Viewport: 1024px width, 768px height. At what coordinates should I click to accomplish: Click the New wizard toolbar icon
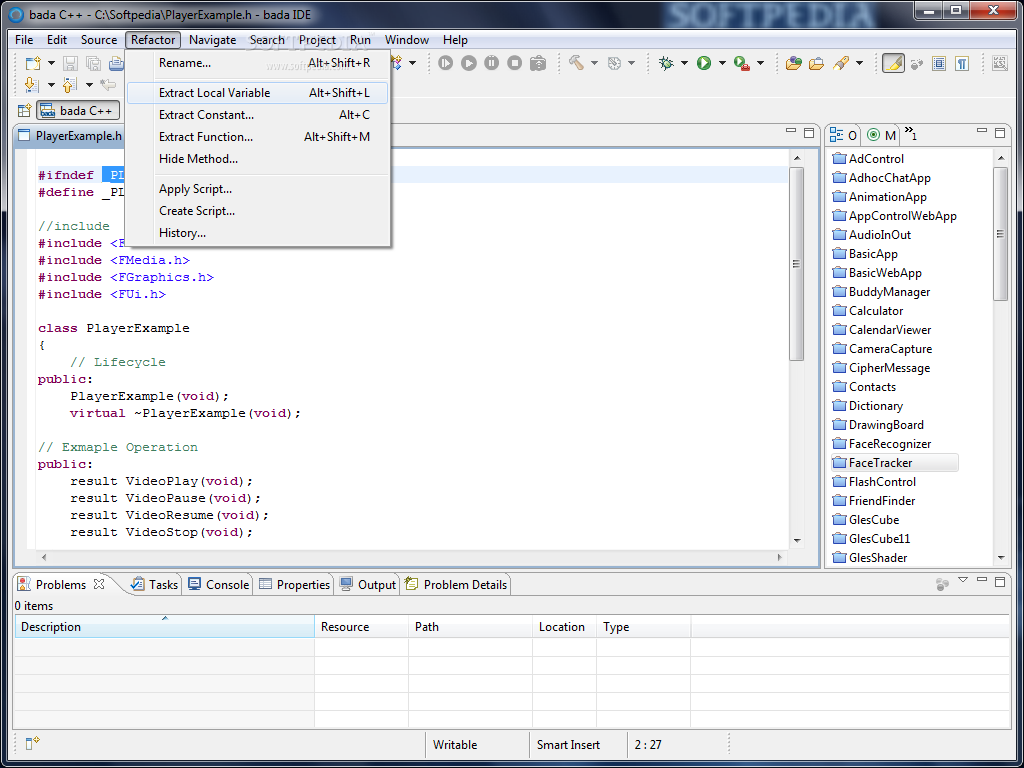coord(33,63)
